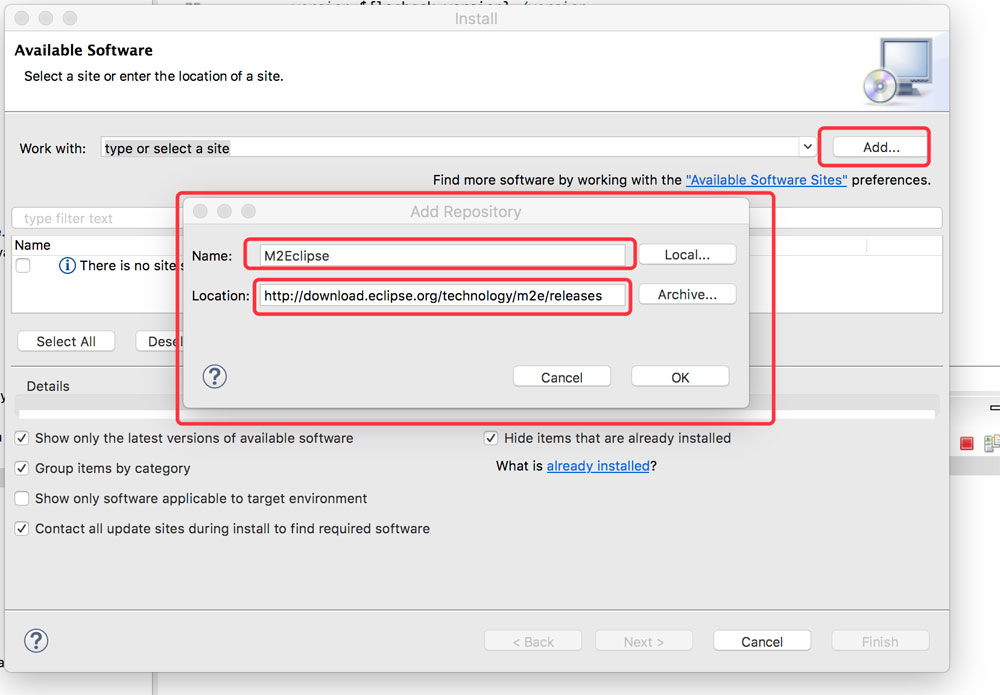Enable 'Show only software applicable to target environment'
Image resolution: width=1000 pixels, height=695 pixels.
click(x=21, y=498)
